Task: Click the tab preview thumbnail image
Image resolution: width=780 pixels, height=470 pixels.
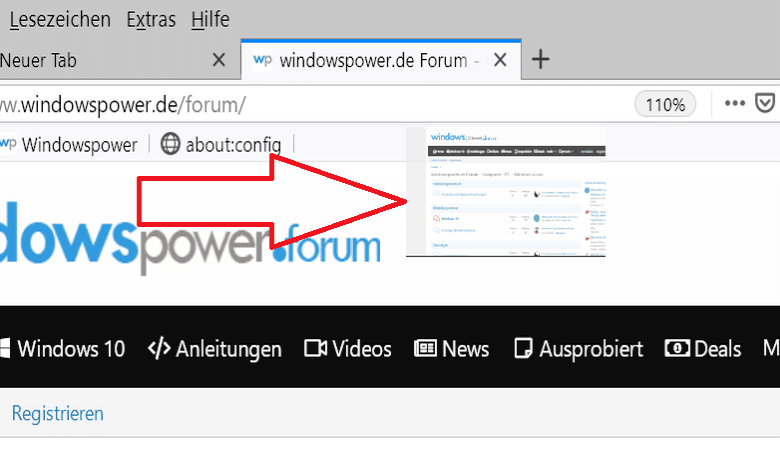Action: (x=506, y=192)
